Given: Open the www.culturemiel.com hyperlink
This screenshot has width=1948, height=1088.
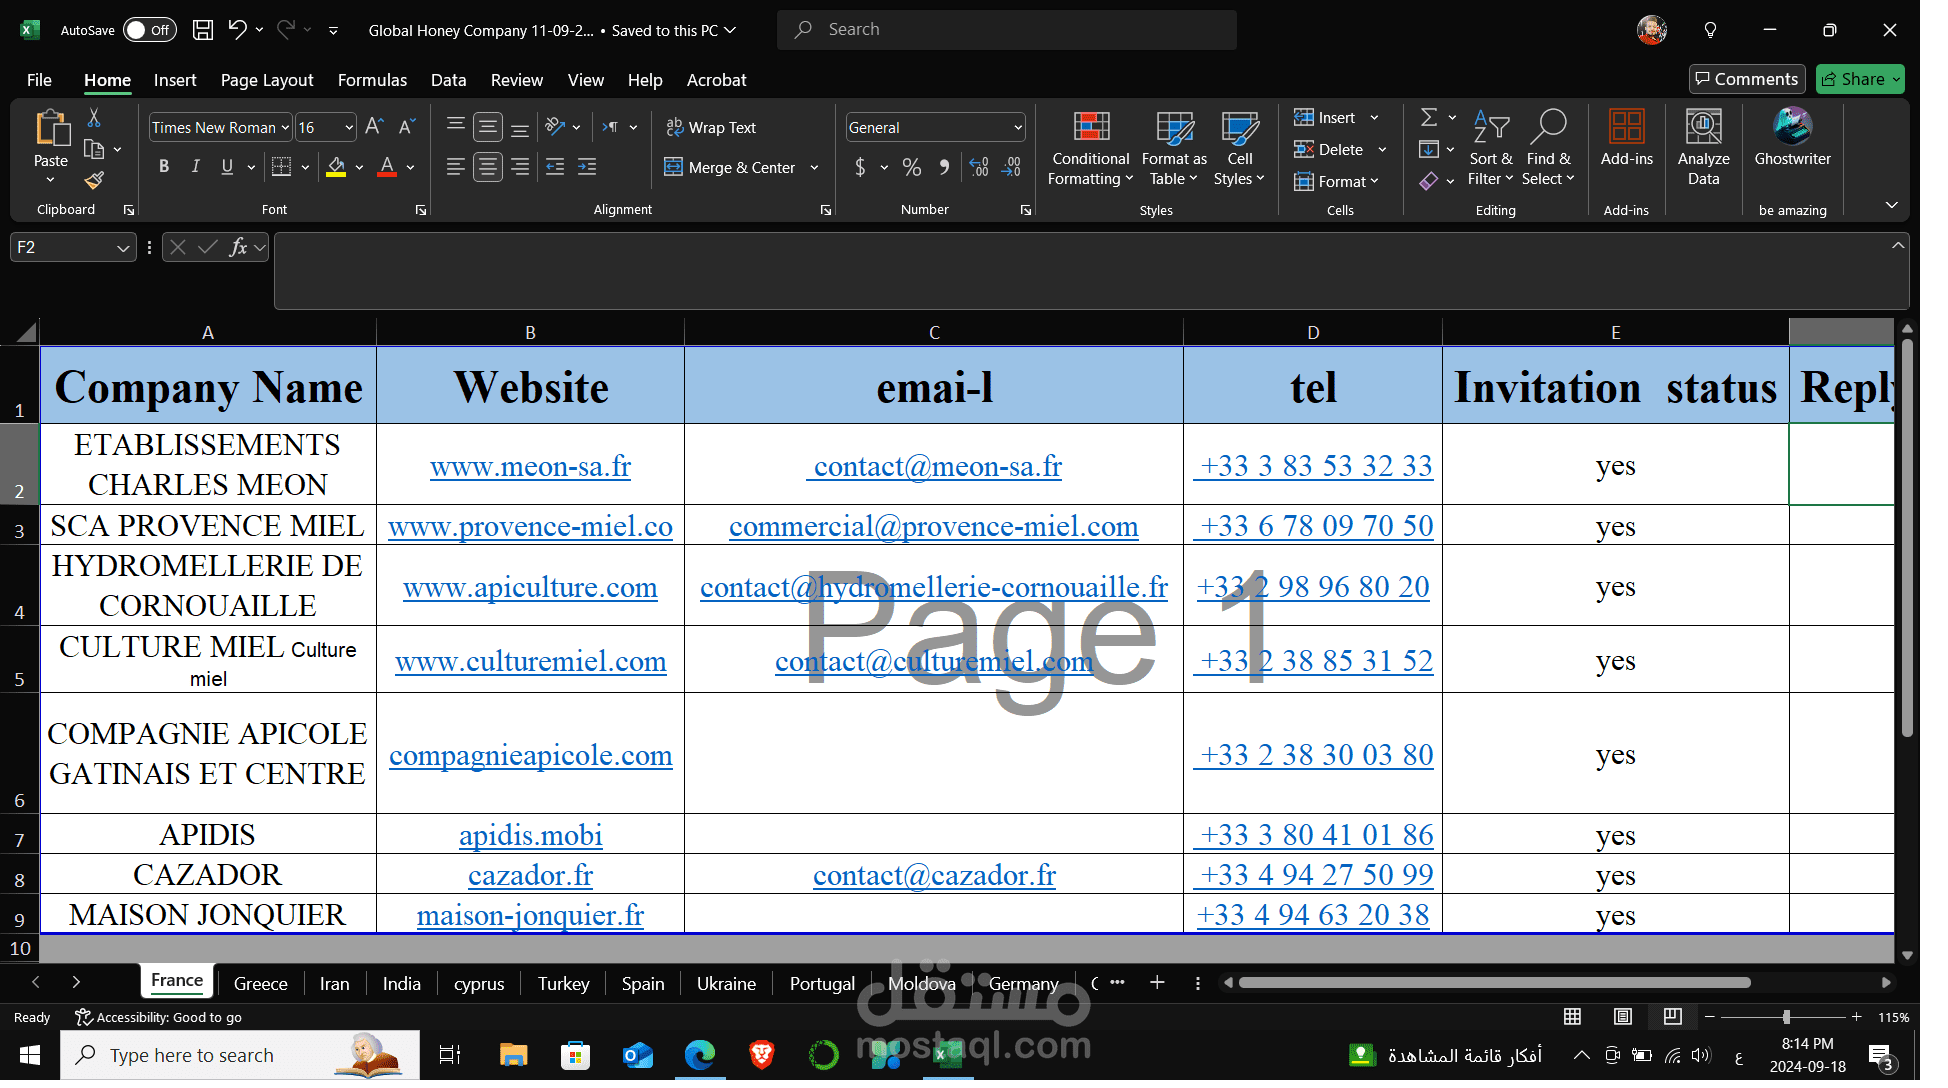Looking at the screenshot, I should tap(530, 661).
